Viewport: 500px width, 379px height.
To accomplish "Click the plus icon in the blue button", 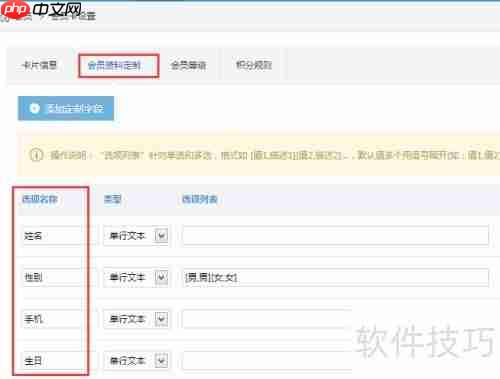I will tap(35, 108).
